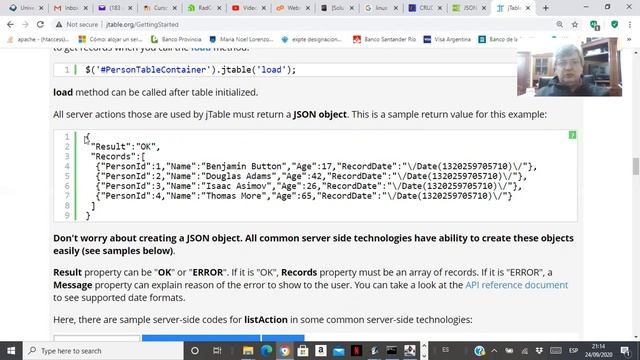Open the green shield extension
Screen dimensions: 640x360
tap(614, 24)
